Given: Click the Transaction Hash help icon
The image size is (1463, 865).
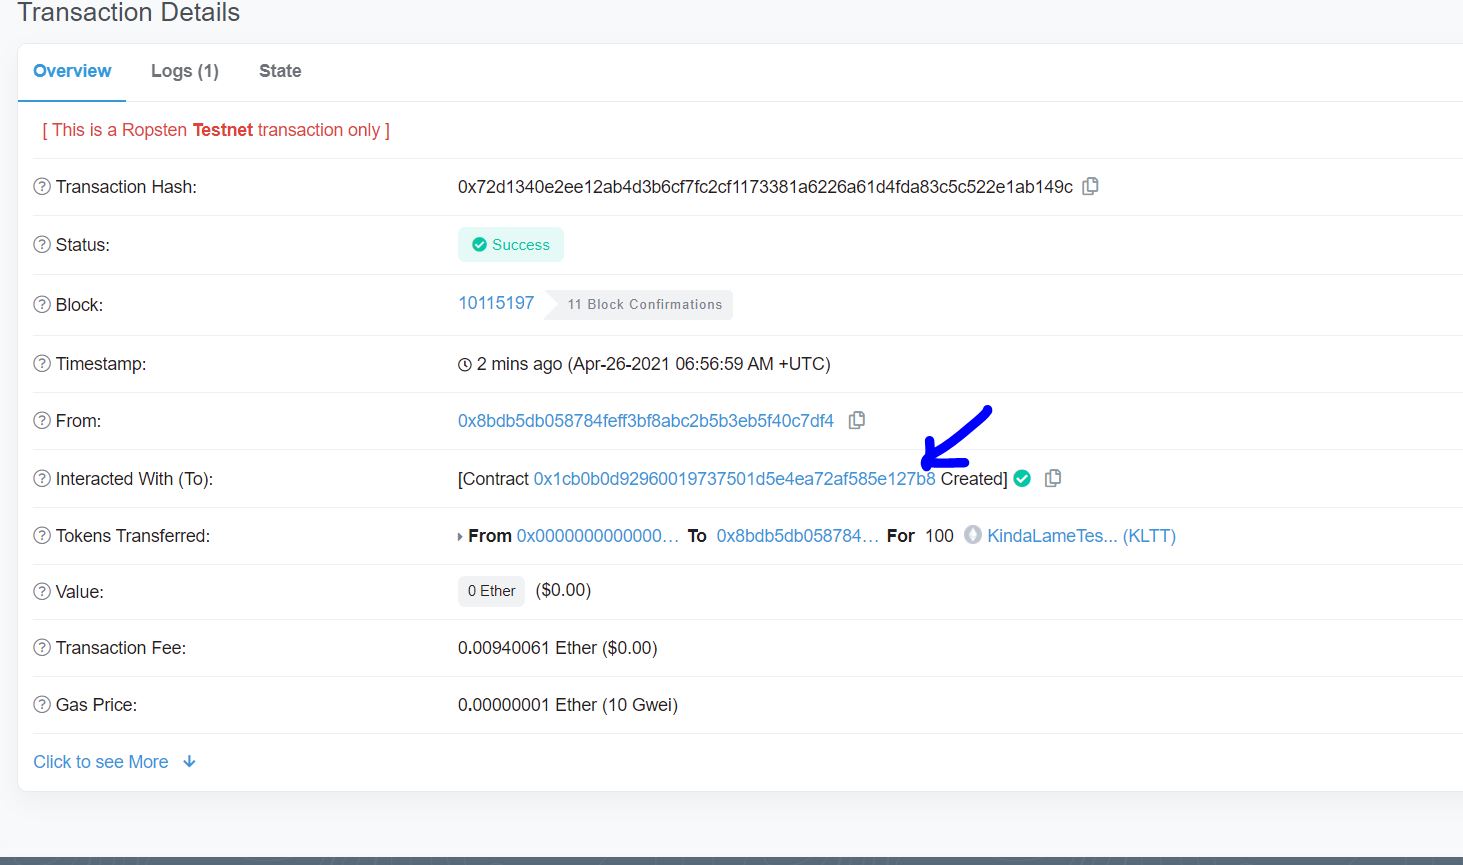Looking at the screenshot, I should click(42, 187).
